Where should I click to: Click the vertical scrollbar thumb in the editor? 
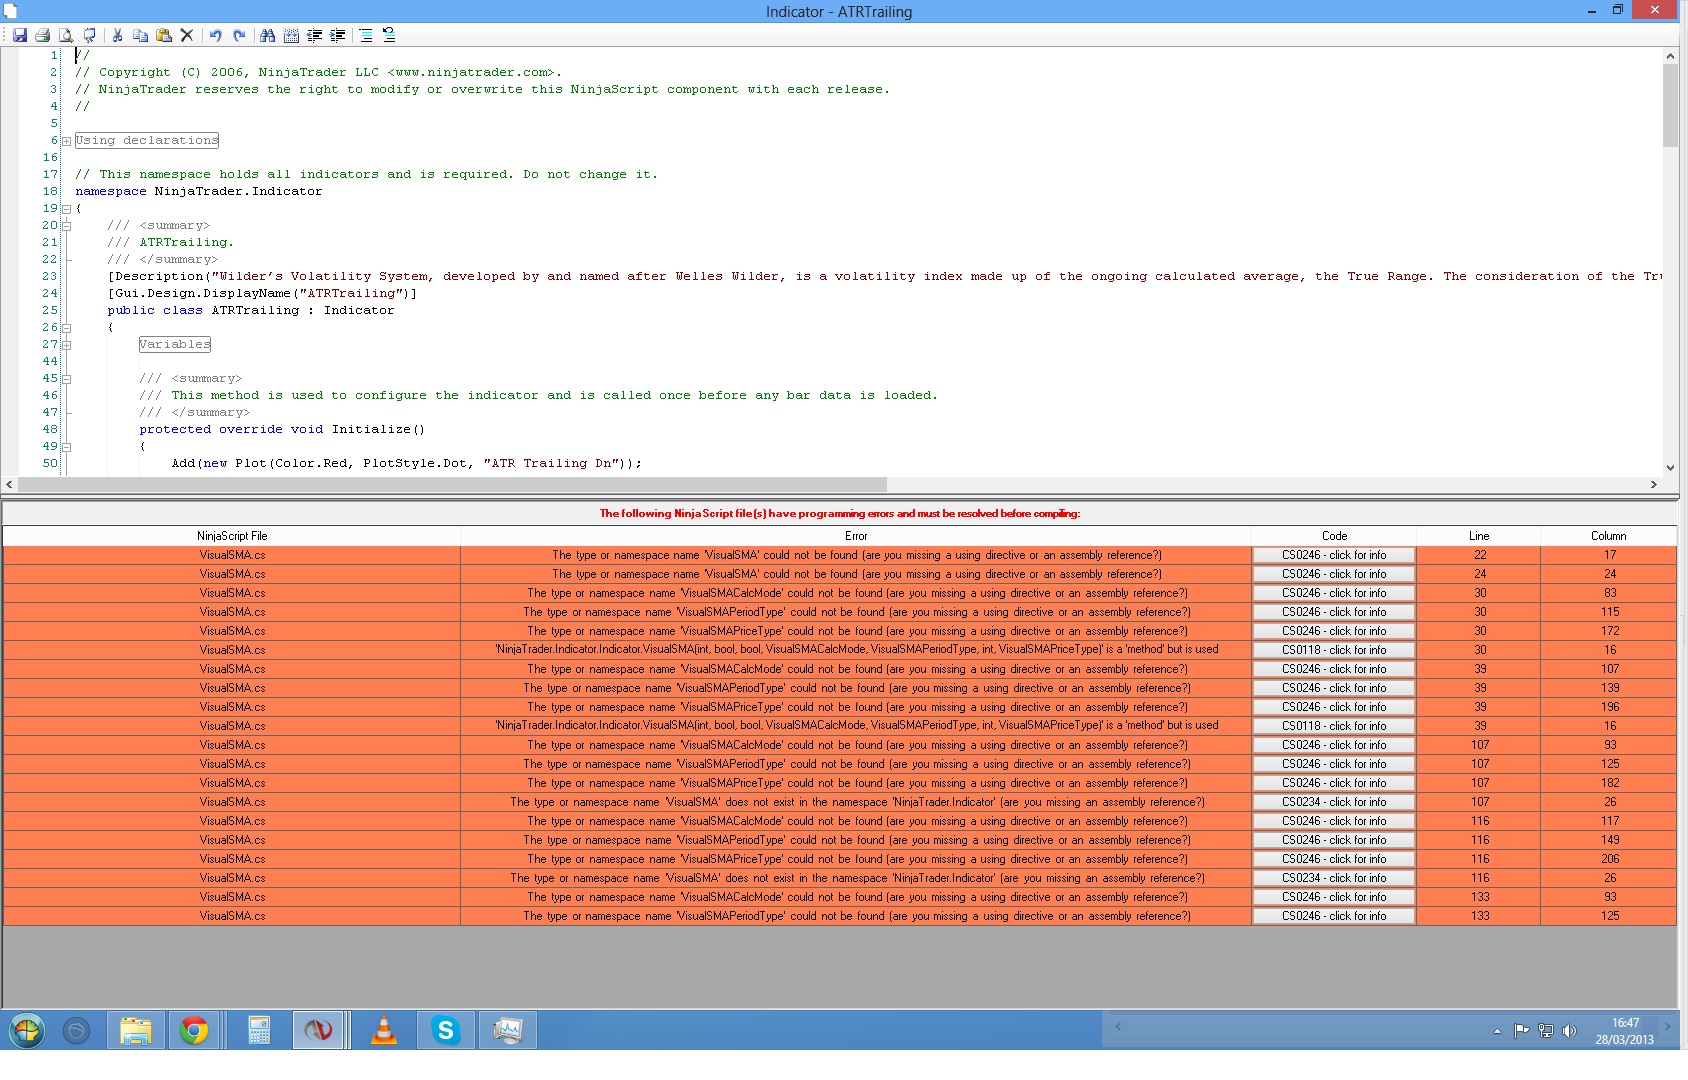tap(1670, 106)
